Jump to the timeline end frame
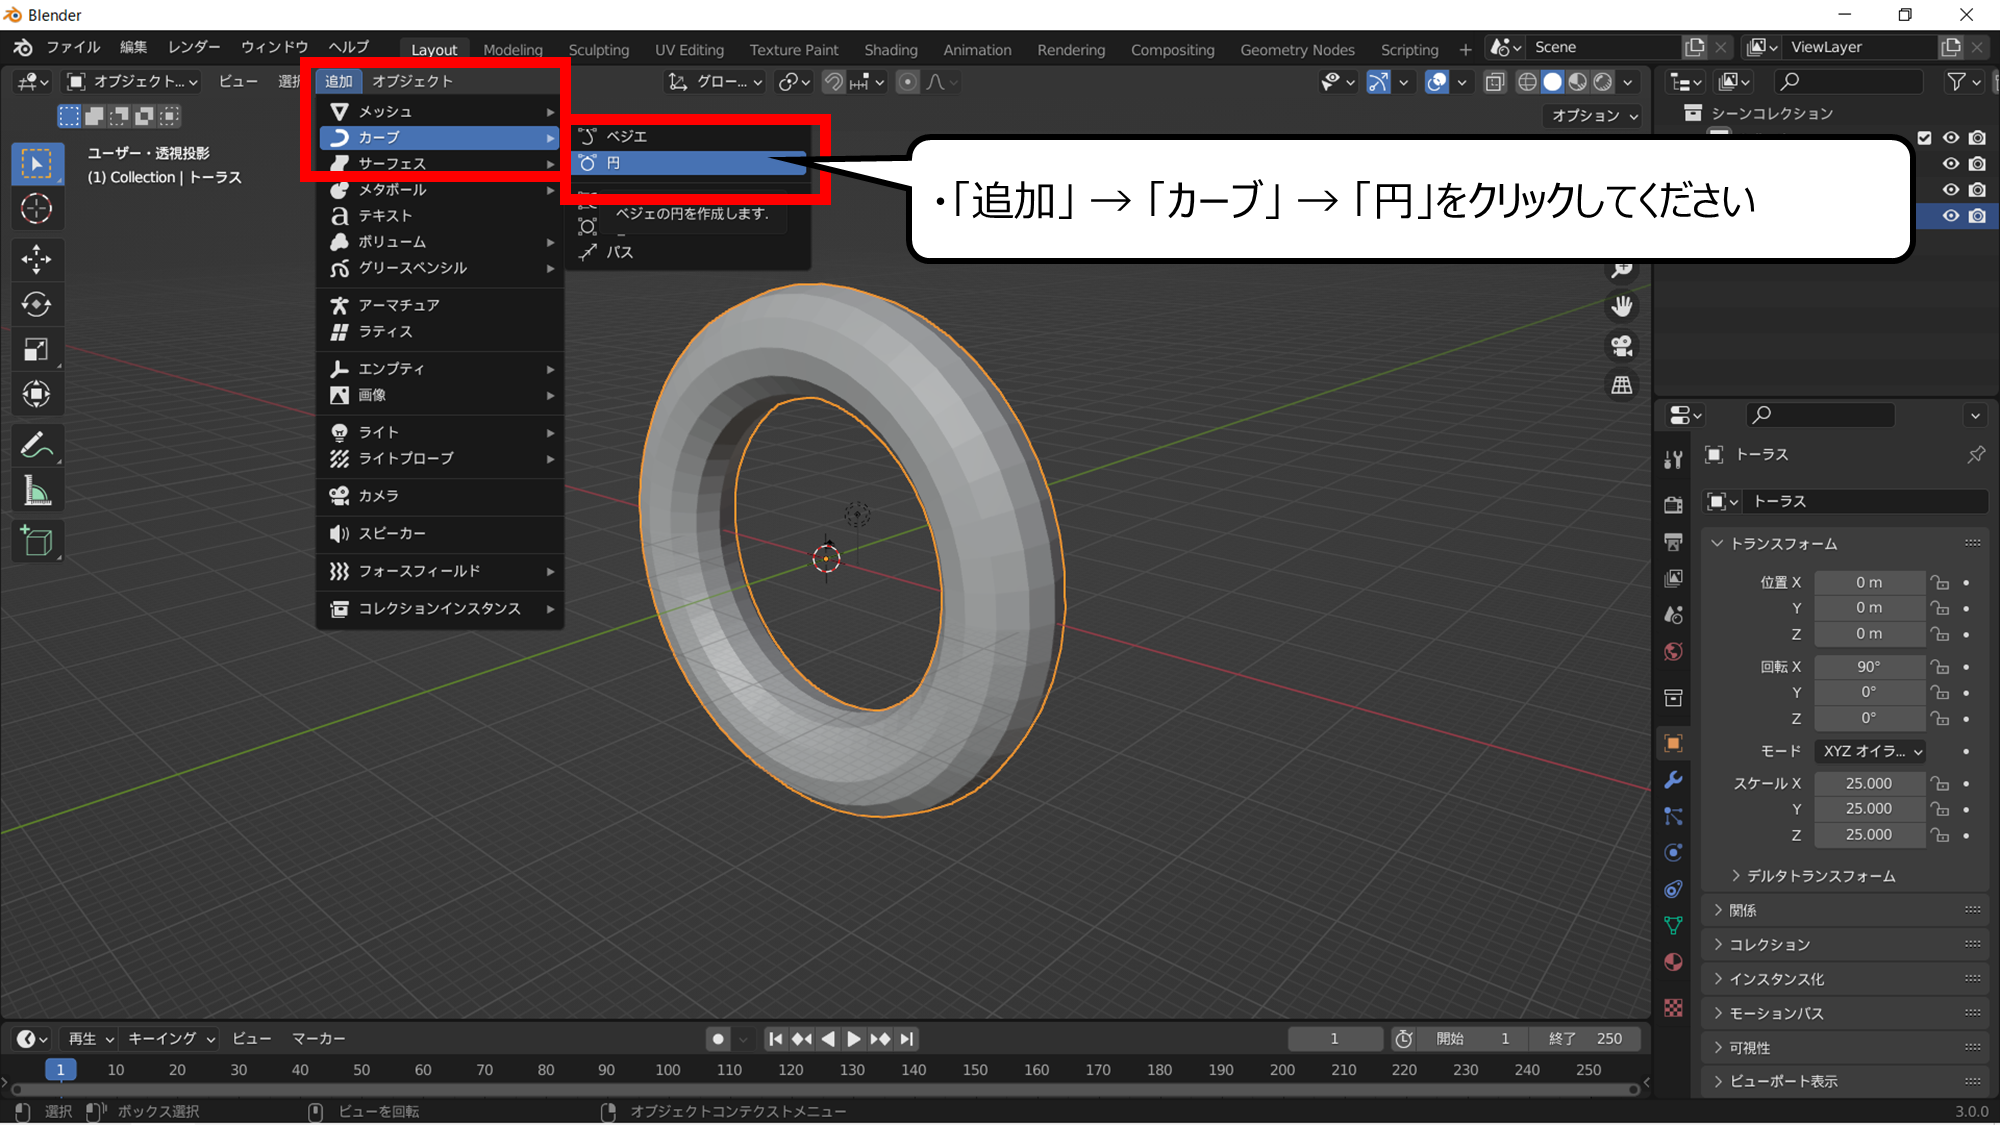2000x1125 pixels. tap(906, 1039)
